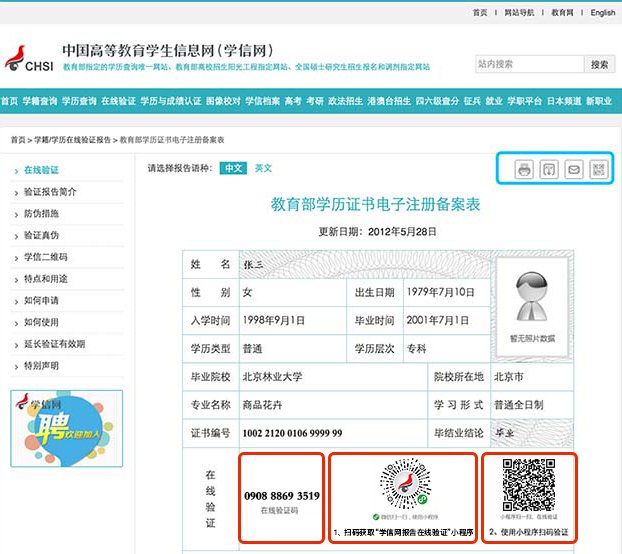Screen dimensions: 622x554
Task: Click the square QR code for verification
Action: coord(529,485)
